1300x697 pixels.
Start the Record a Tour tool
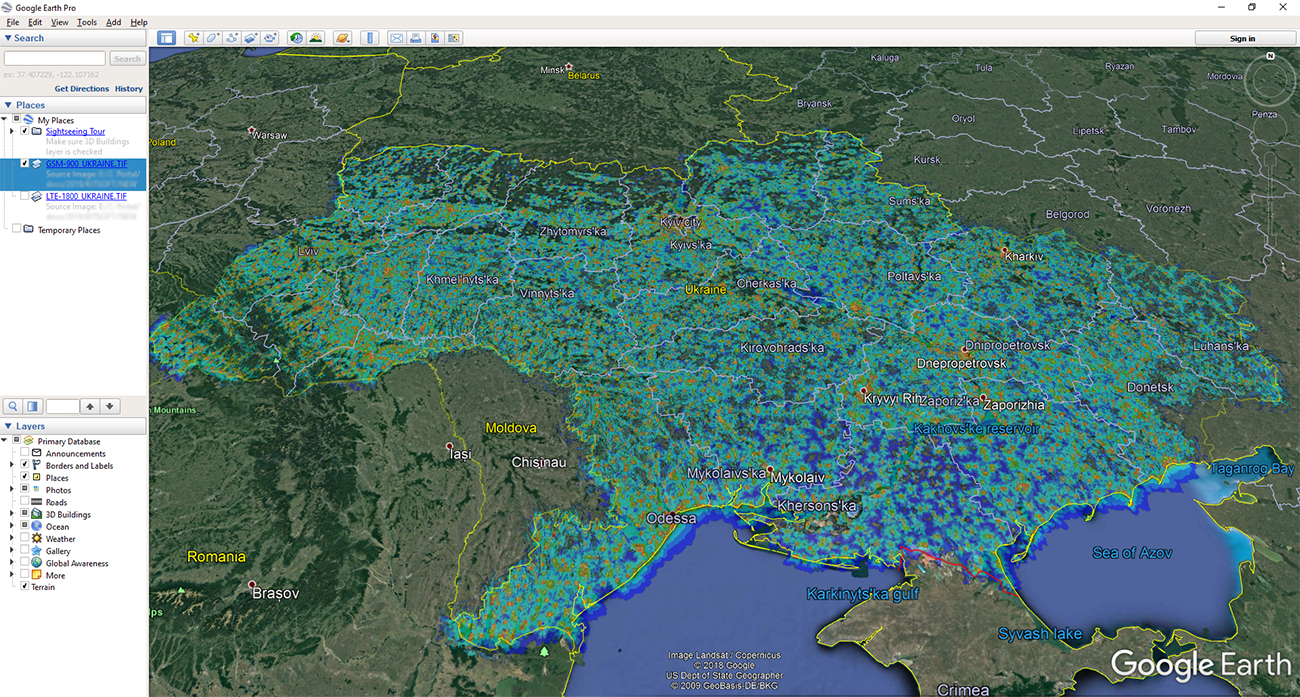coord(270,38)
